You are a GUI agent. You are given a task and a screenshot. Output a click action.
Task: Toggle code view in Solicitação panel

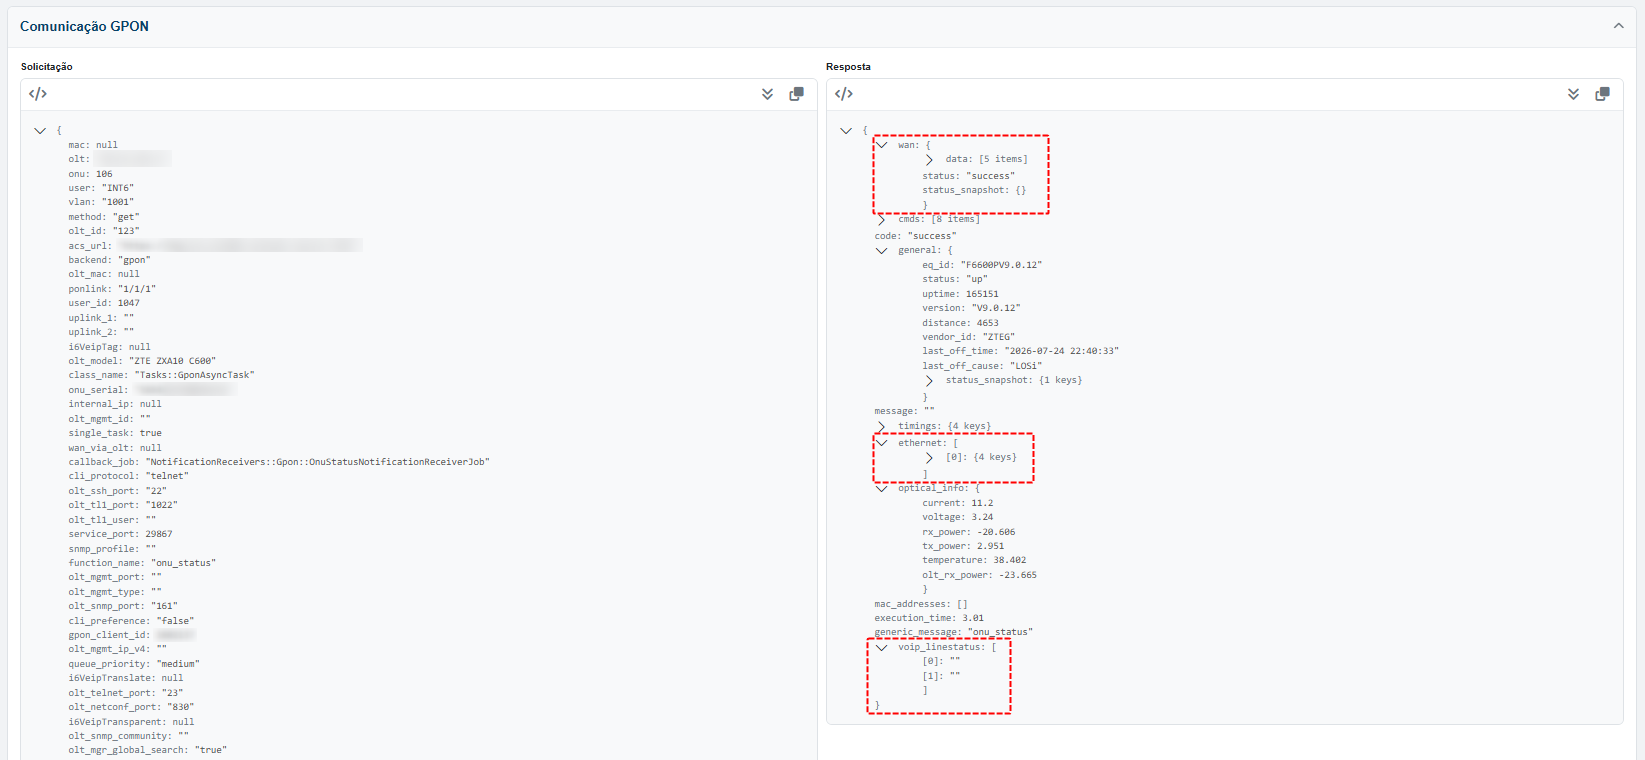pos(38,94)
